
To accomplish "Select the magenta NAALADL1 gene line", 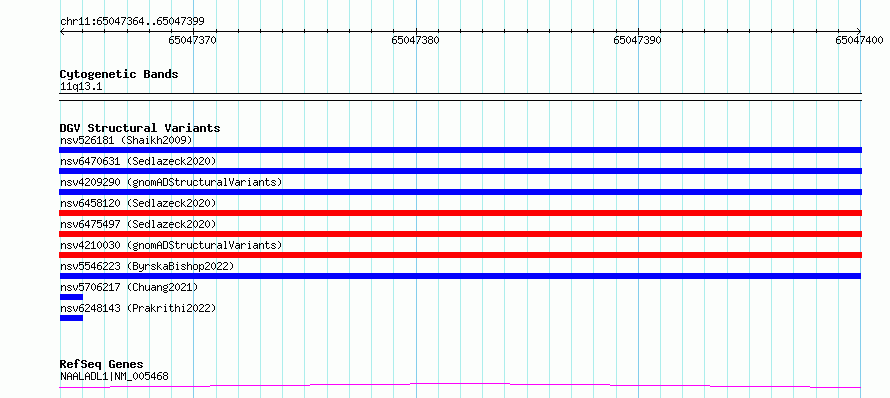I will pos(460,386).
